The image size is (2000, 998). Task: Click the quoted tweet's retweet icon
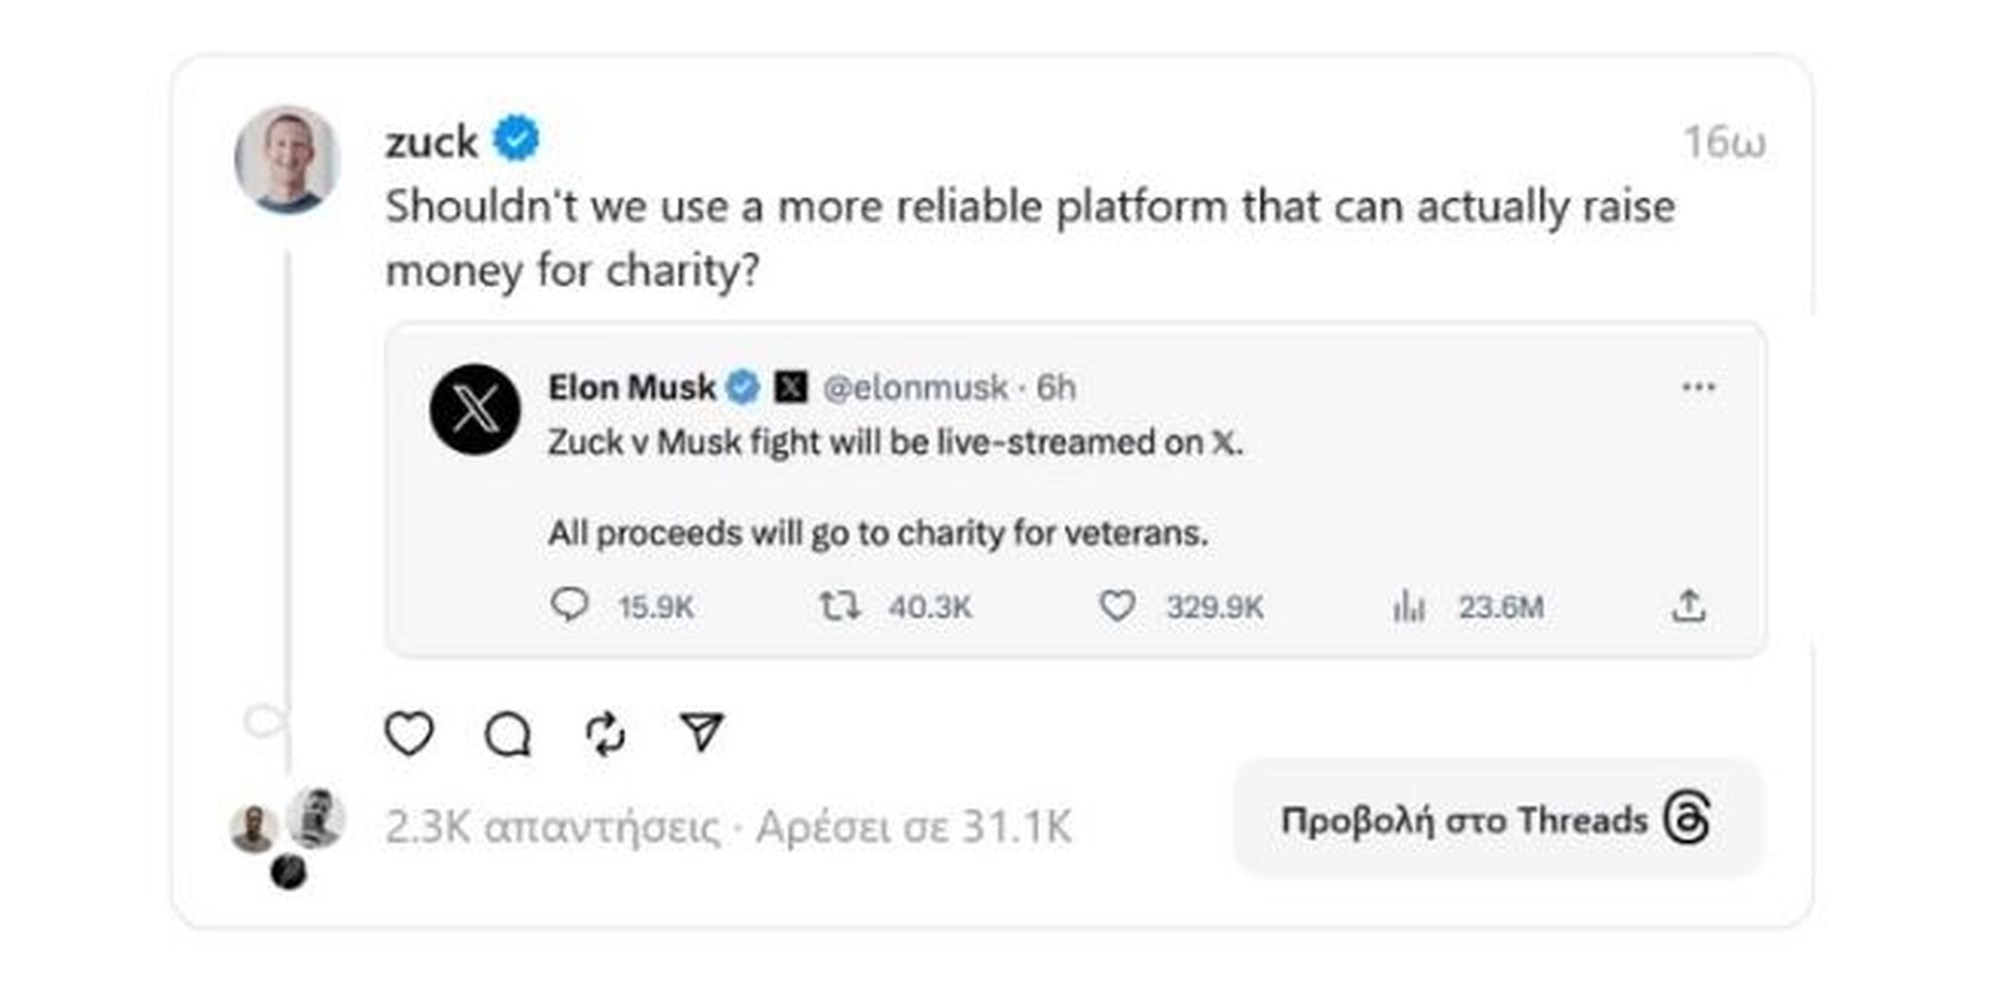pos(839,605)
